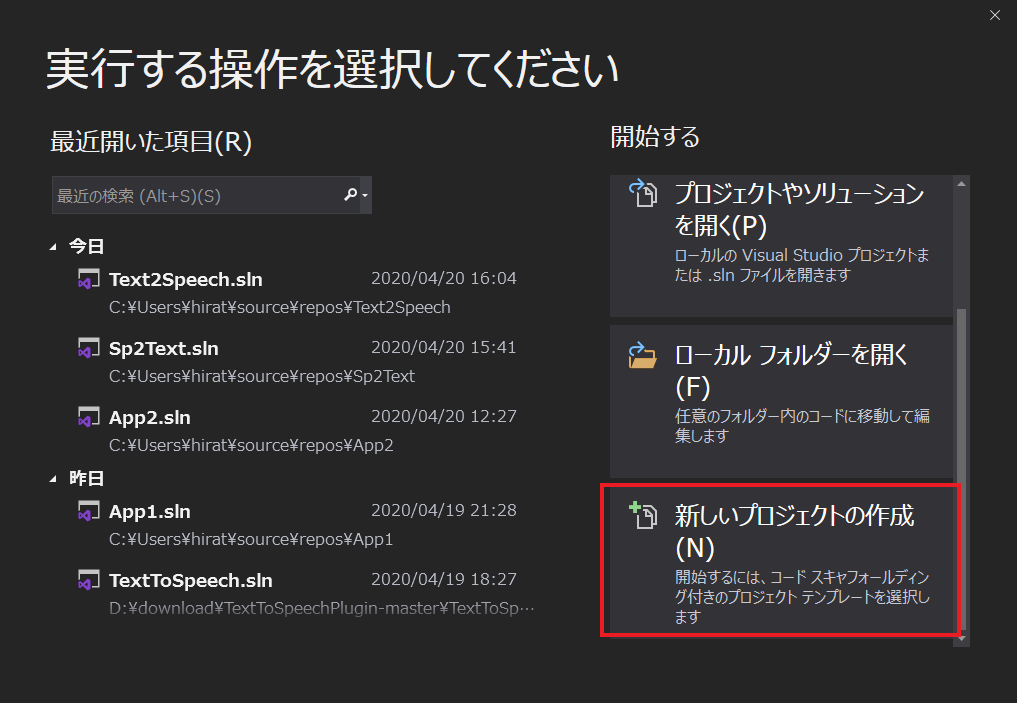Open search options dropdown arrow beside magnifier

(365, 196)
